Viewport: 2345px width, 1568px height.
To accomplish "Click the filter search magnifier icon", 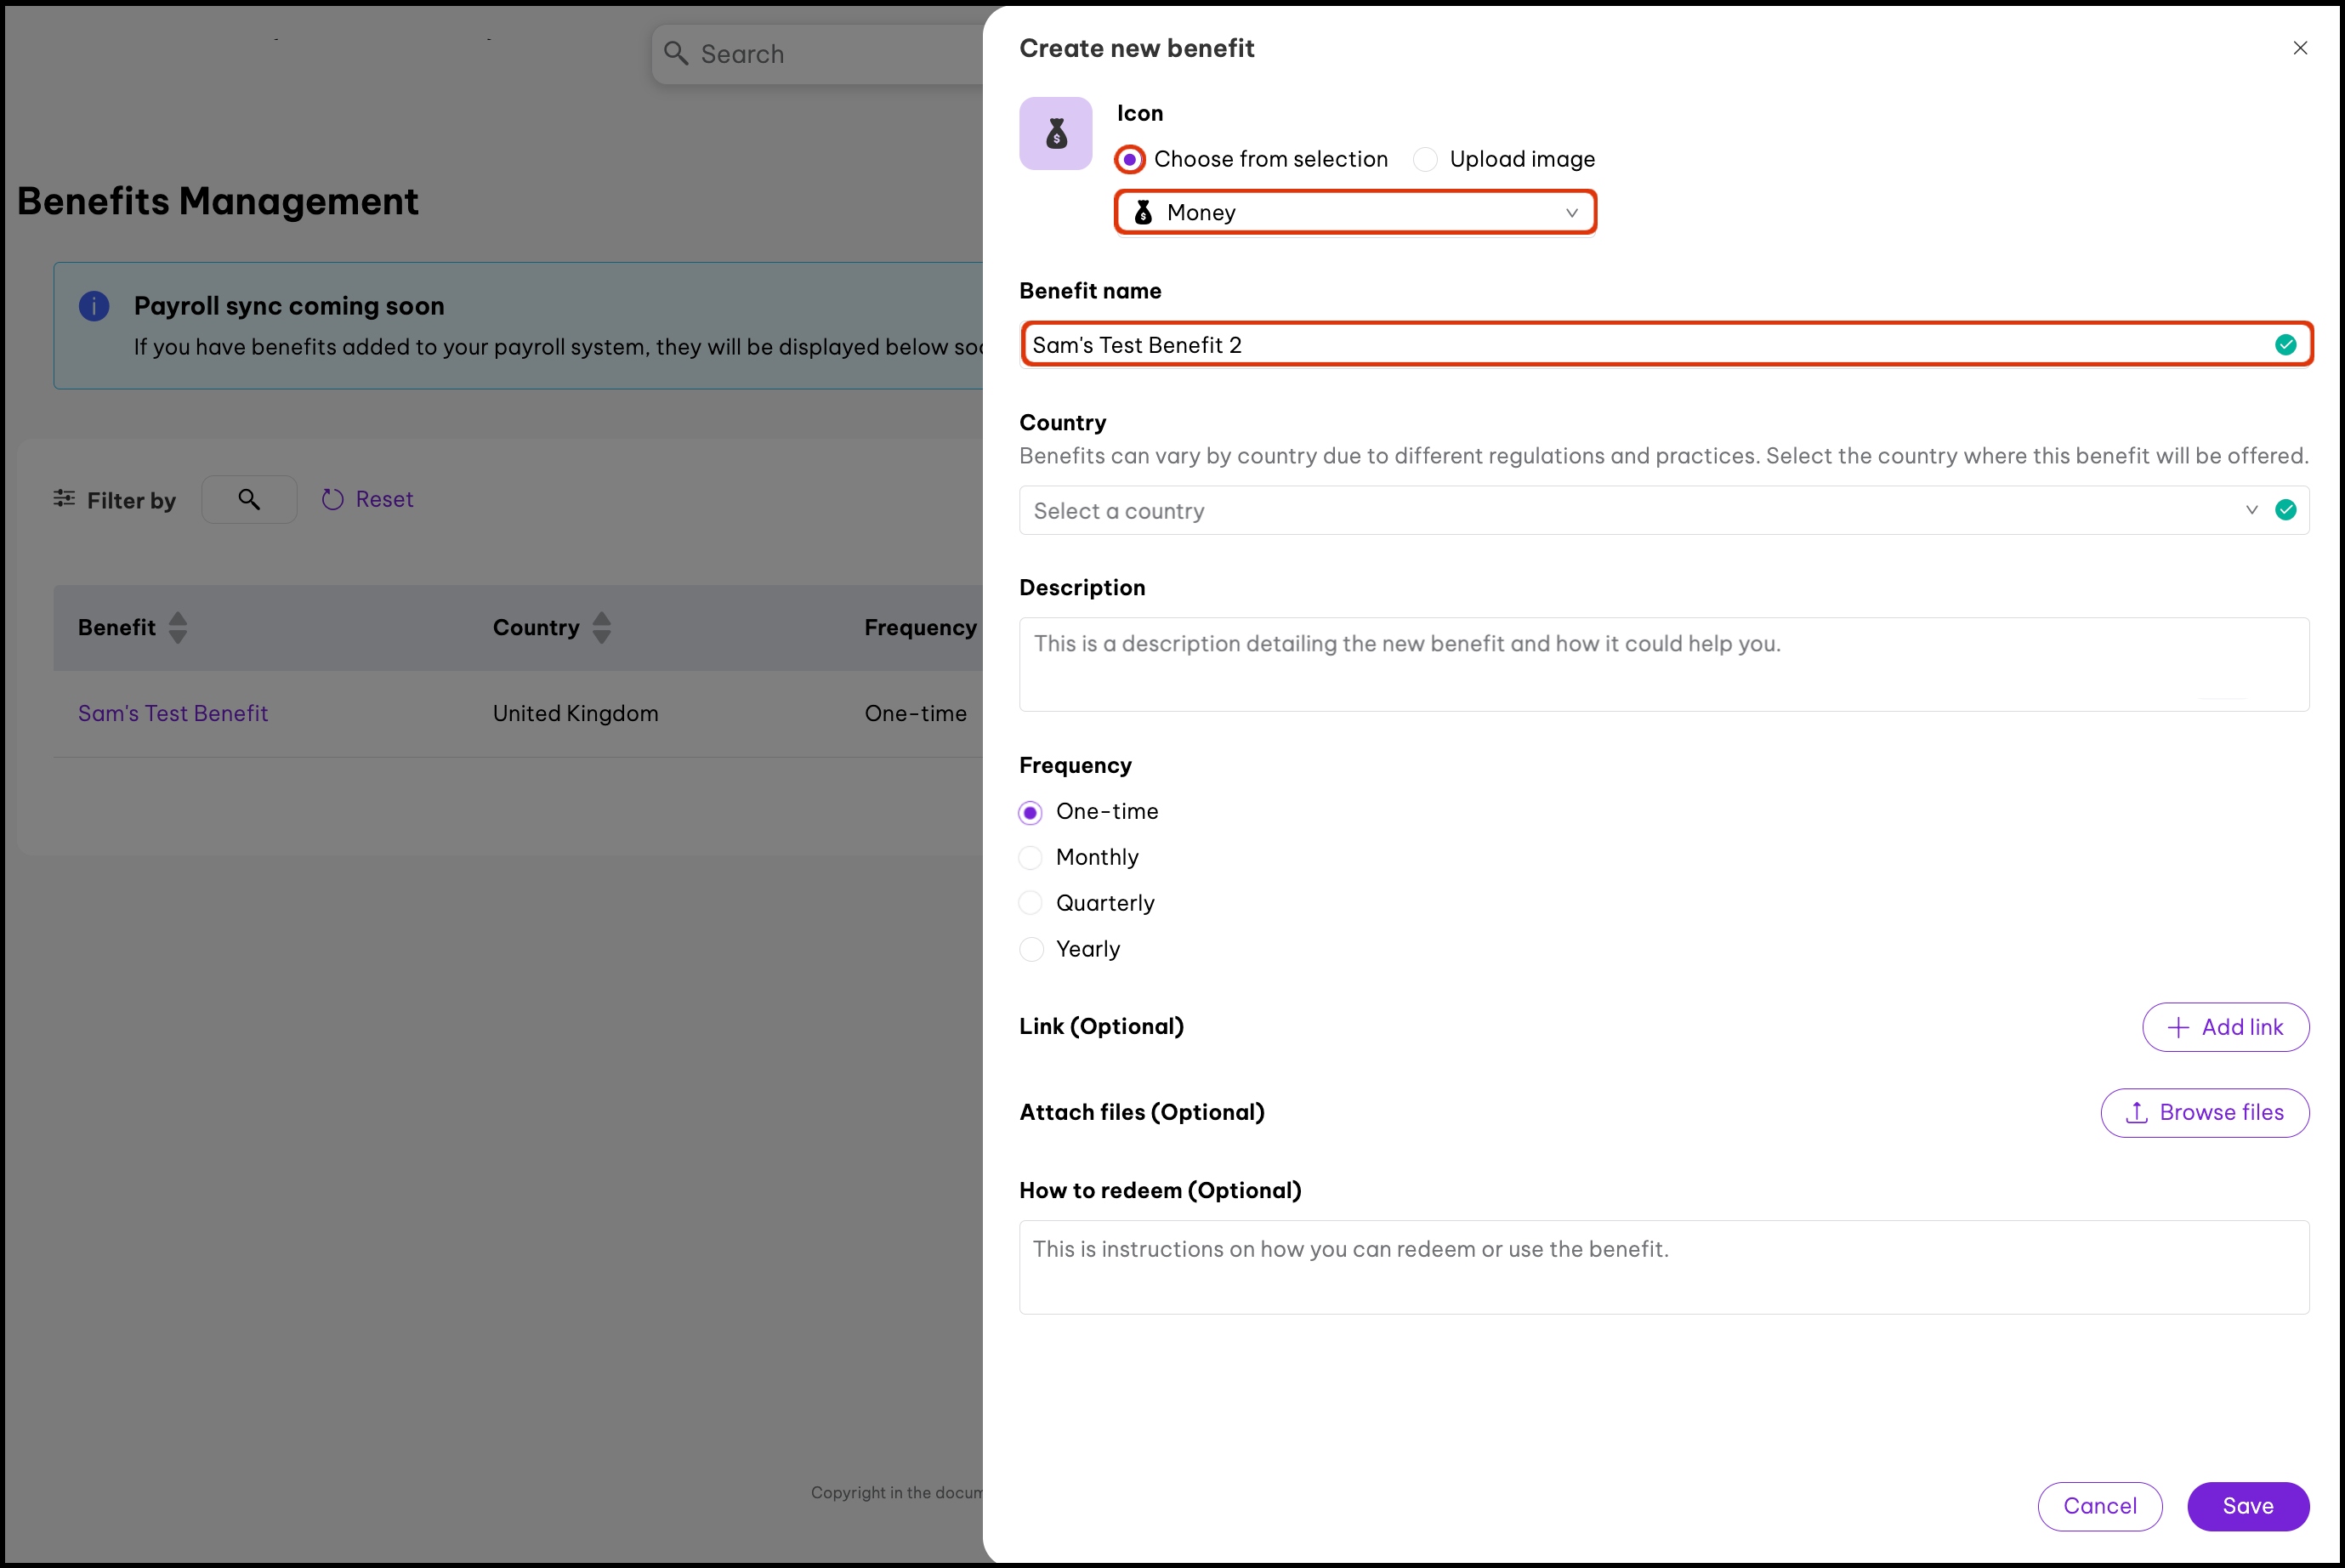I will [249, 499].
